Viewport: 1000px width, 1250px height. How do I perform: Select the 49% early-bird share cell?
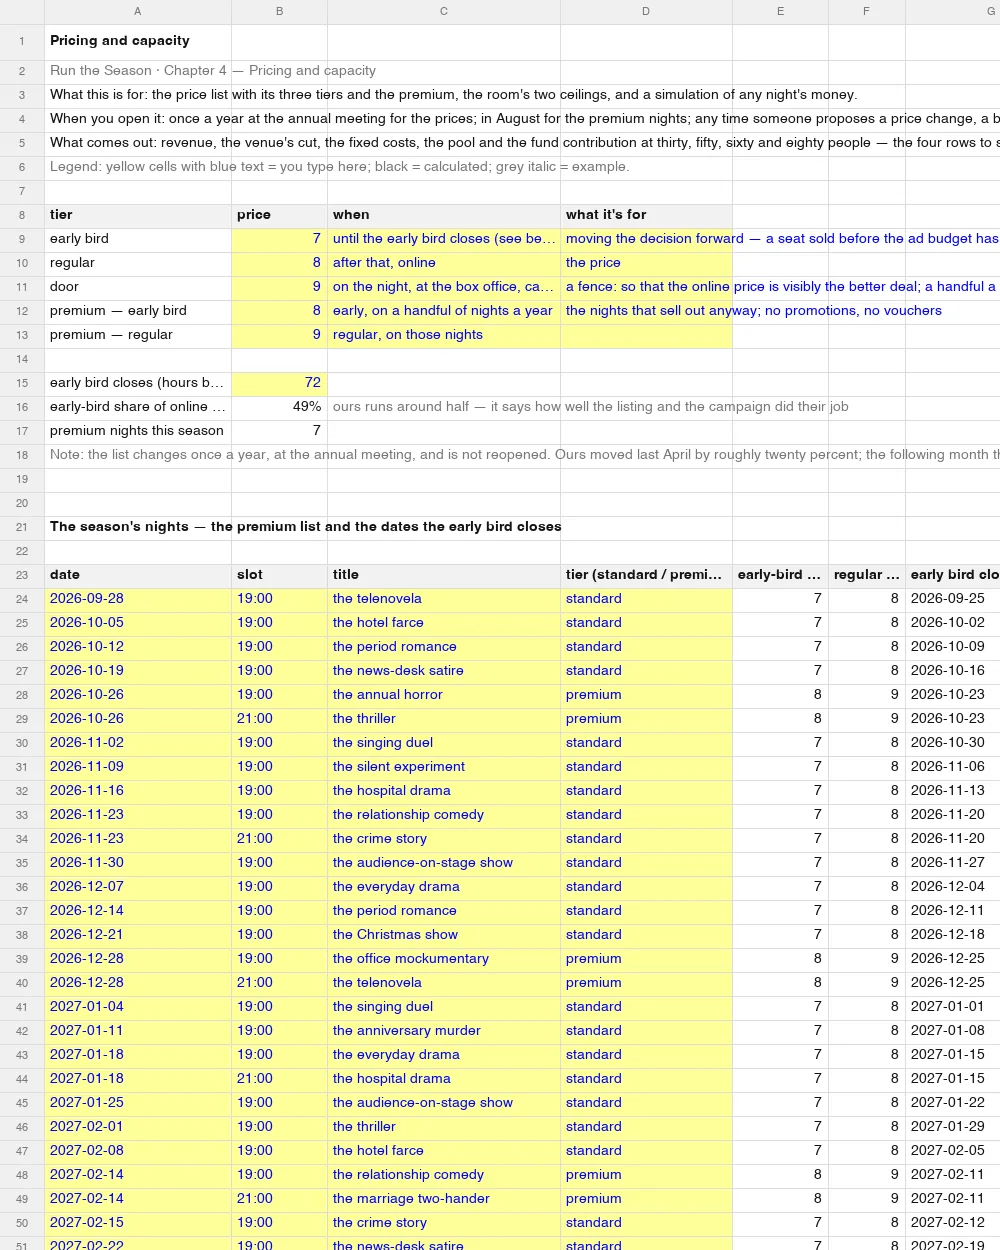tap(280, 407)
